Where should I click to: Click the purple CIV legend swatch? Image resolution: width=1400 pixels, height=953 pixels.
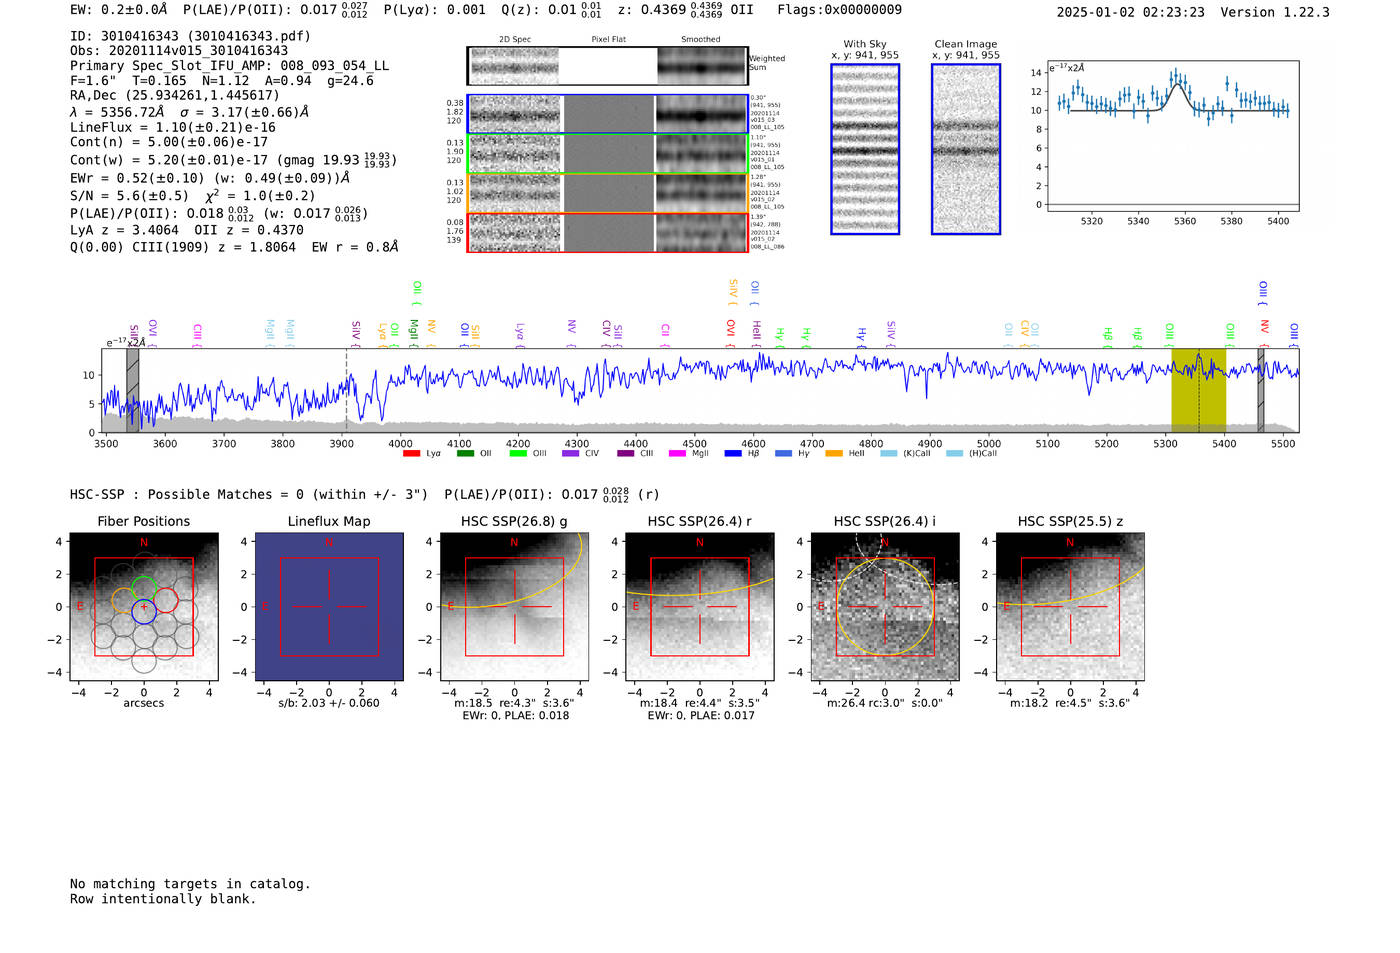click(571, 453)
